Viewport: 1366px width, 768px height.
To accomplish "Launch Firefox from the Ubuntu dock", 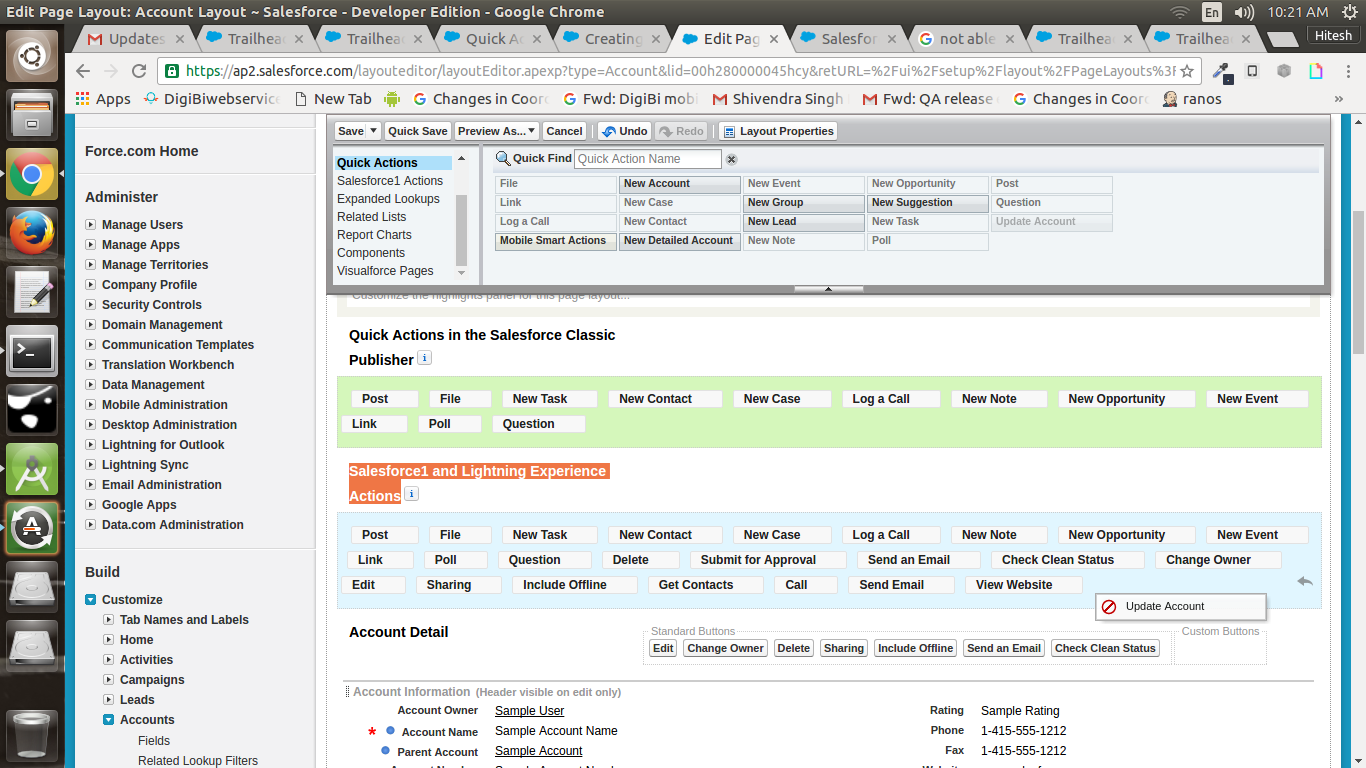I will (32, 233).
